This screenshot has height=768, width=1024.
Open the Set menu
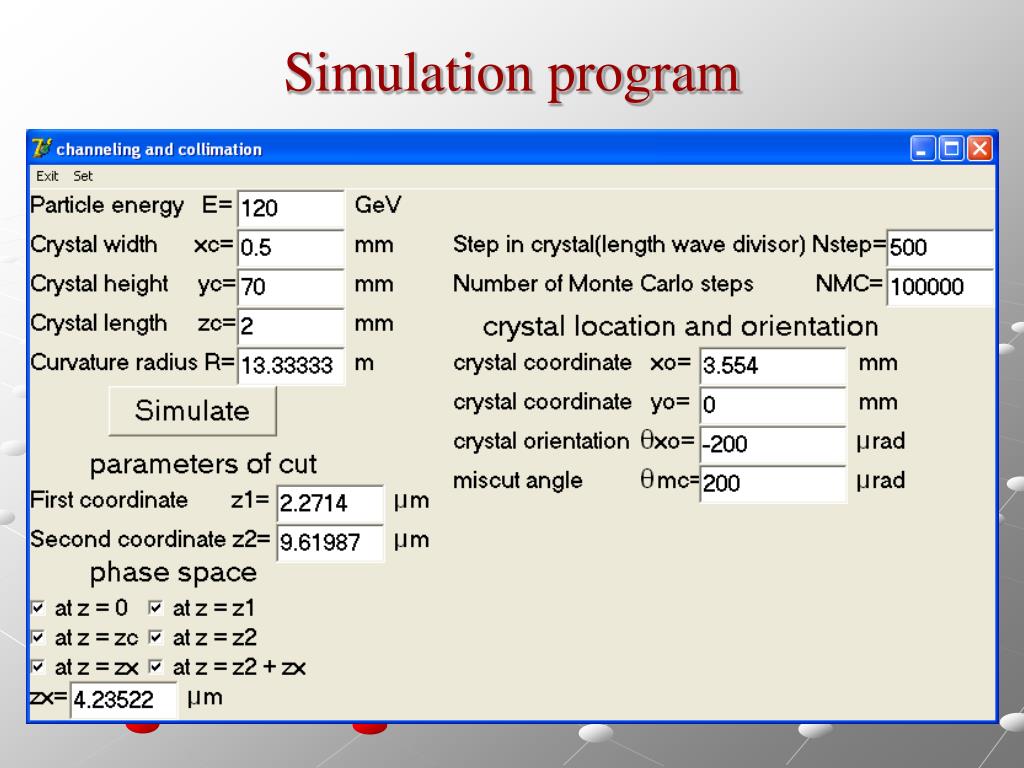[x=83, y=176]
